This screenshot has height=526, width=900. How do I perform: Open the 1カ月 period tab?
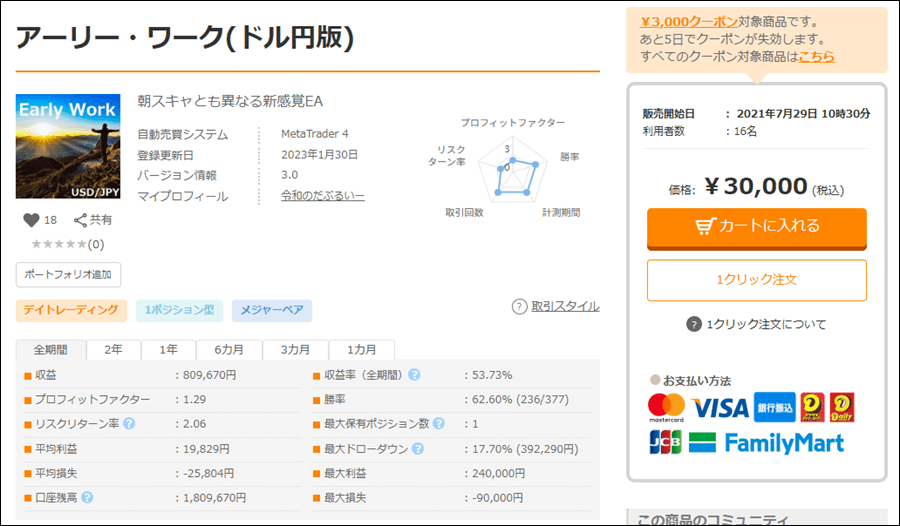(362, 350)
